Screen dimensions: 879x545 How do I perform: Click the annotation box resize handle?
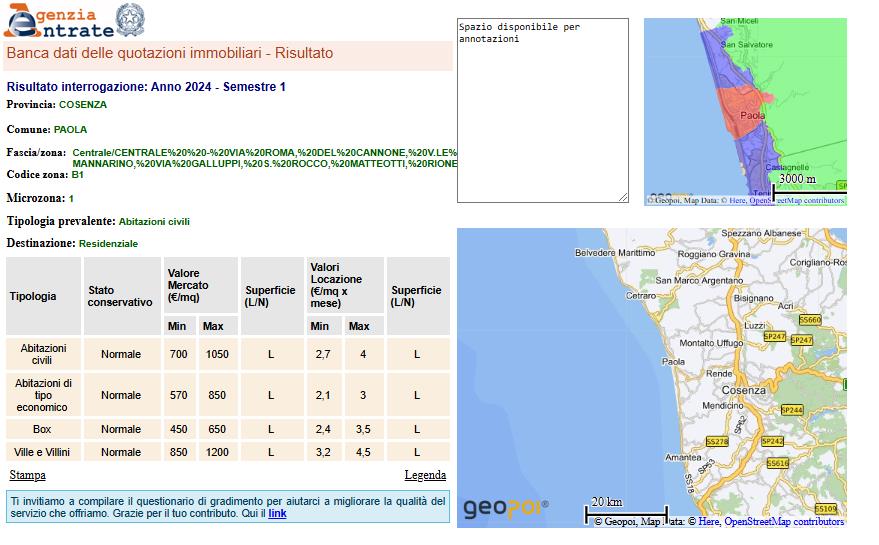[623, 197]
